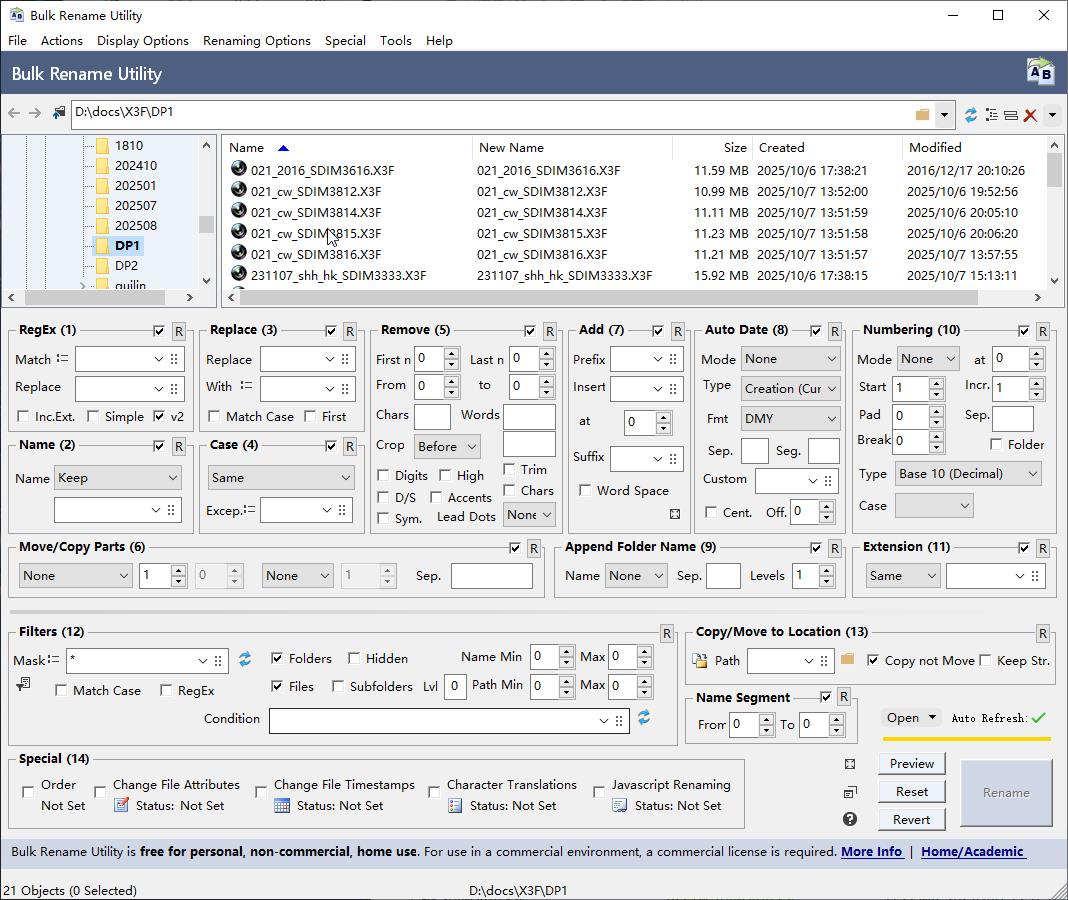The height and width of the screenshot is (900, 1068).
Task: Toggle the Inc.Ext. checkbox in RegEx
Action: coord(22,416)
